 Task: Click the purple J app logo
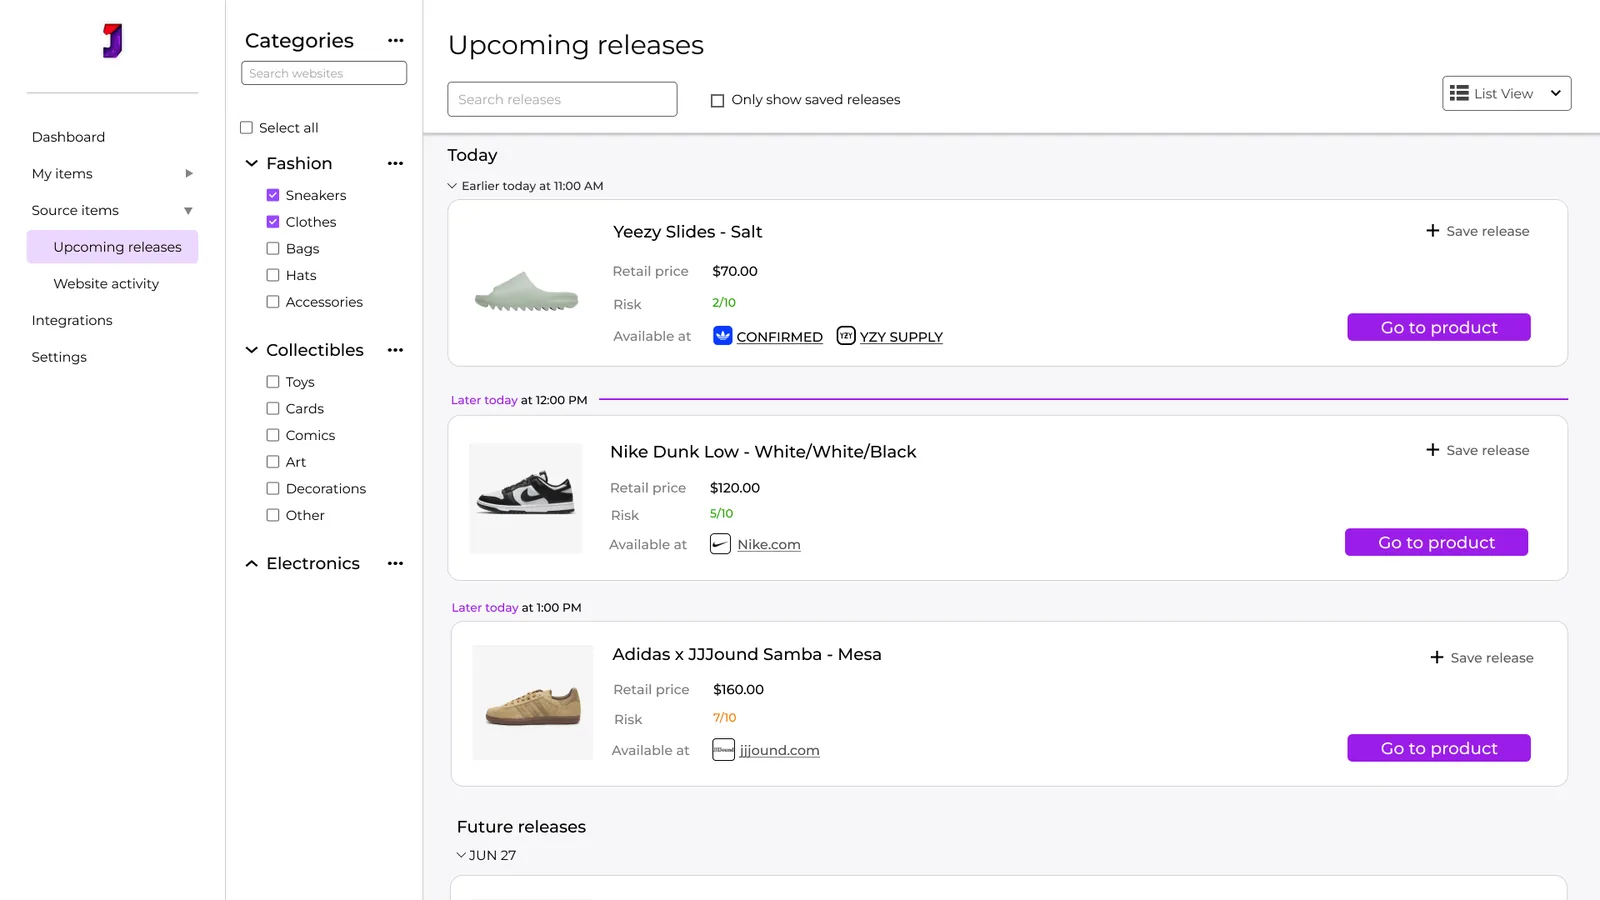112,41
